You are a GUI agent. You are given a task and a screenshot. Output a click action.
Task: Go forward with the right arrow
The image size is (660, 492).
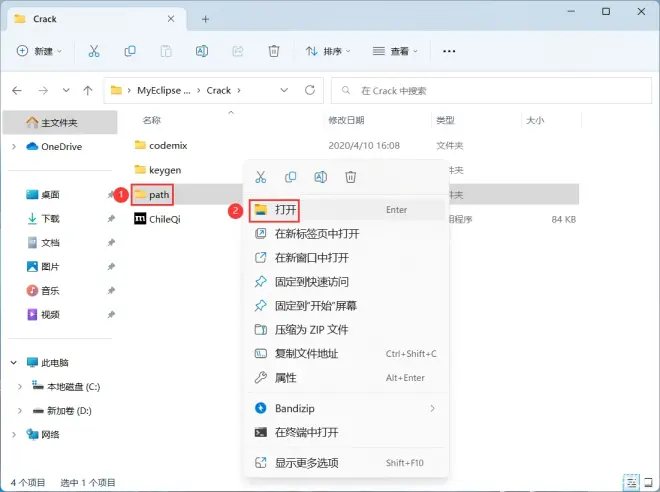43,90
